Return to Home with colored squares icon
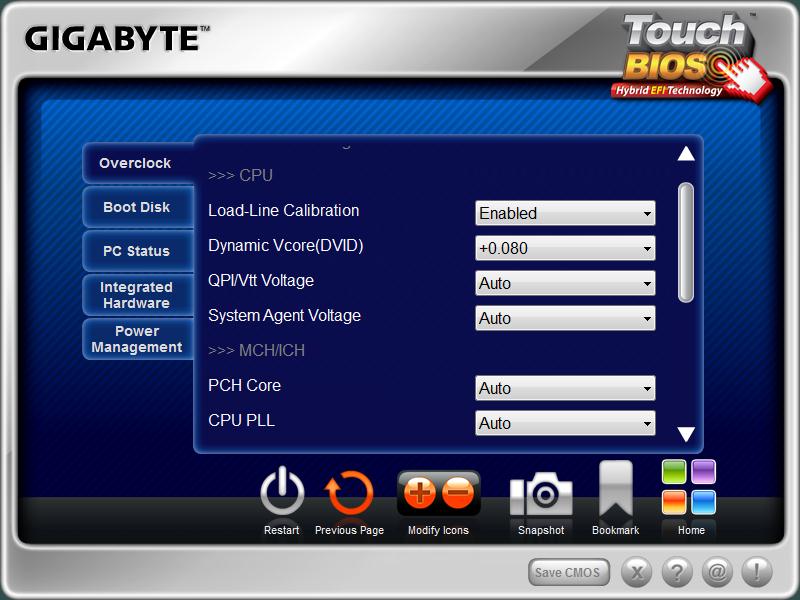 (x=690, y=488)
